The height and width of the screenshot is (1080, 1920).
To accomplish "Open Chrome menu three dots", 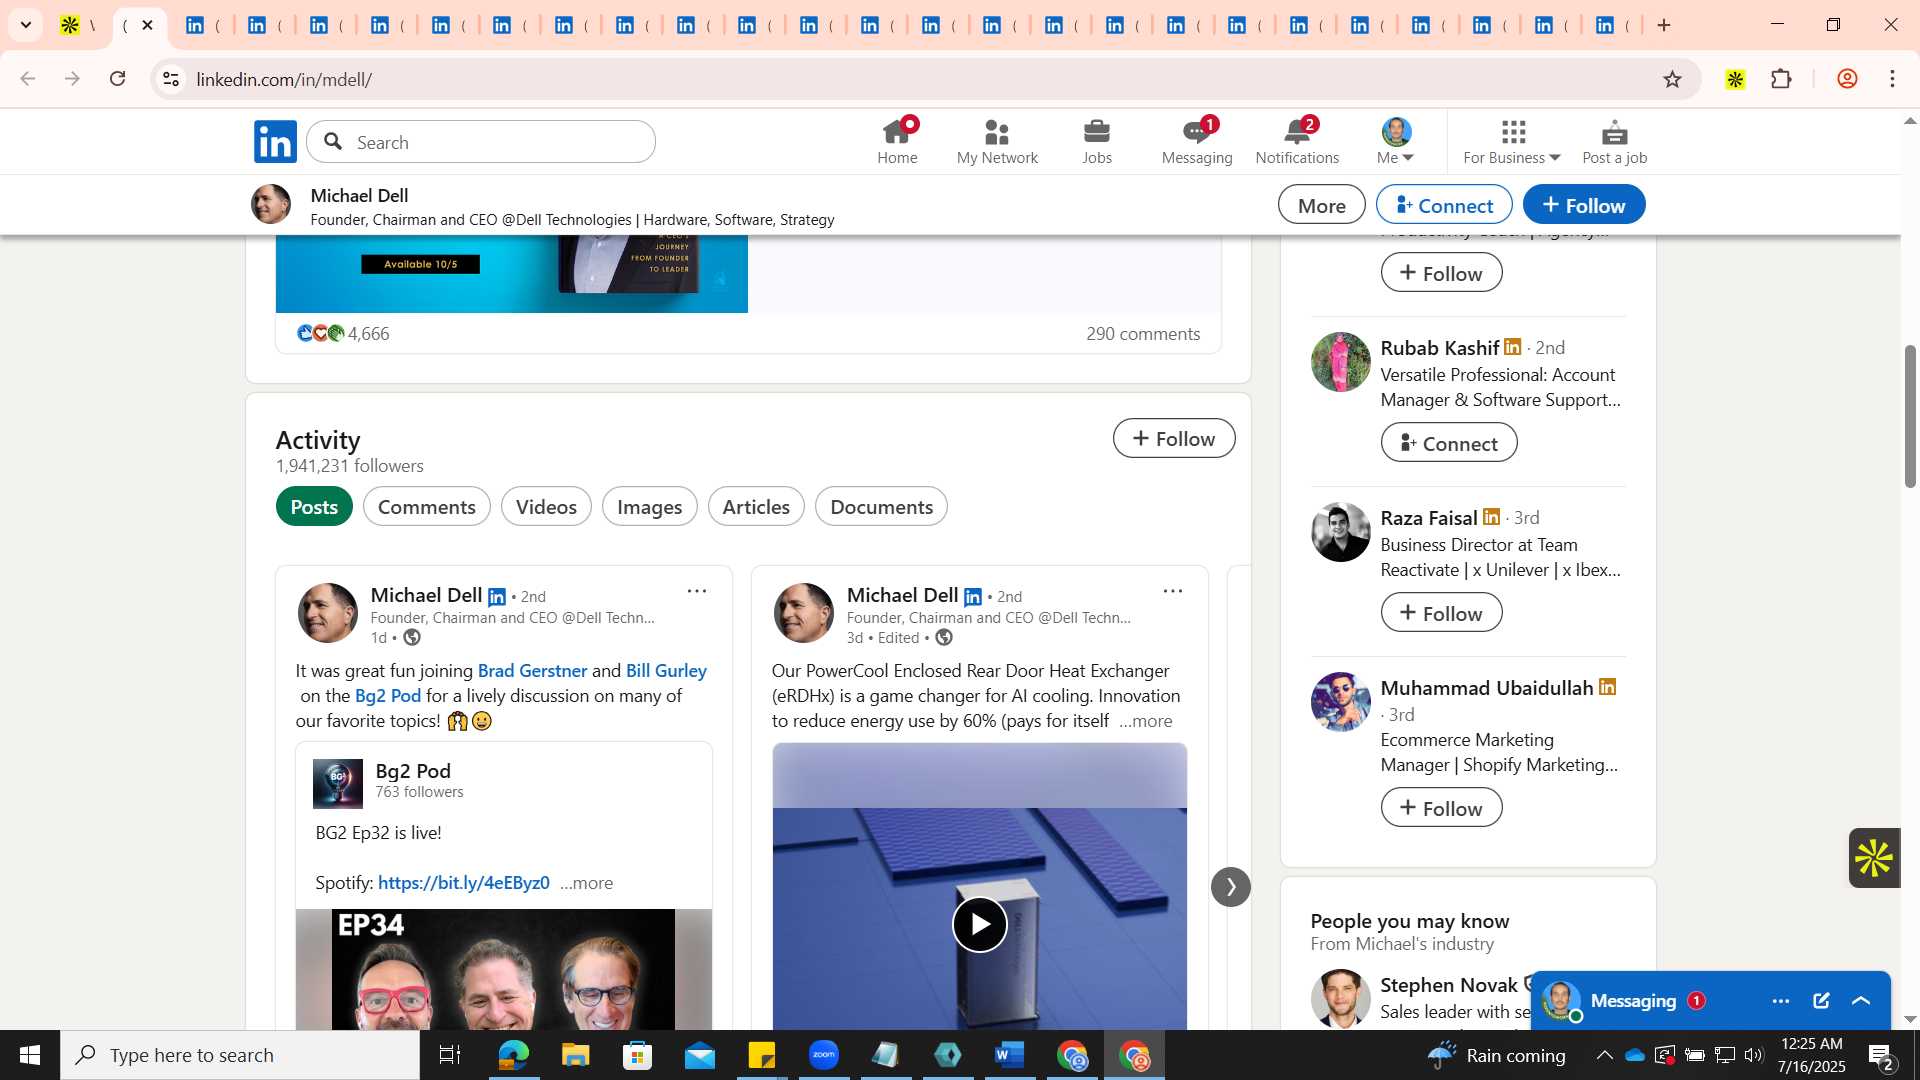I will [1892, 79].
